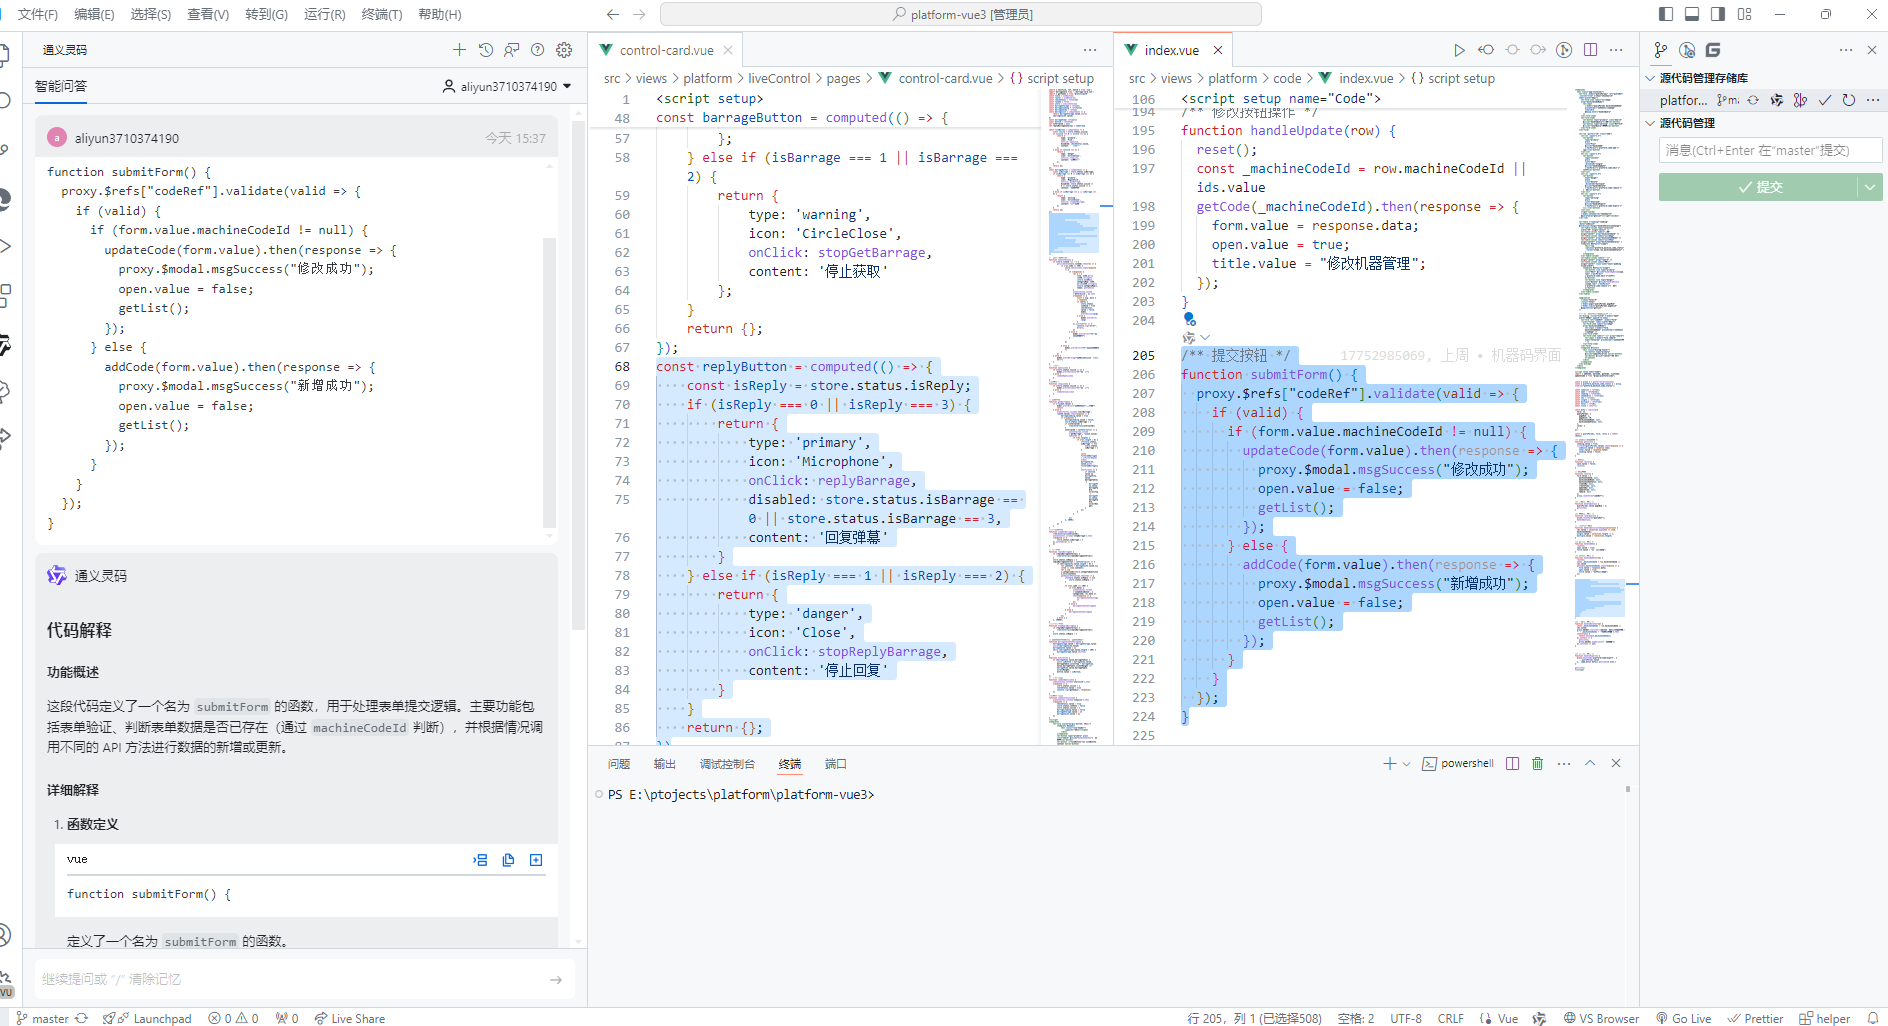This screenshot has width=1888, height=1026.
Task: Click master branch in status bar
Action: [42, 1018]
